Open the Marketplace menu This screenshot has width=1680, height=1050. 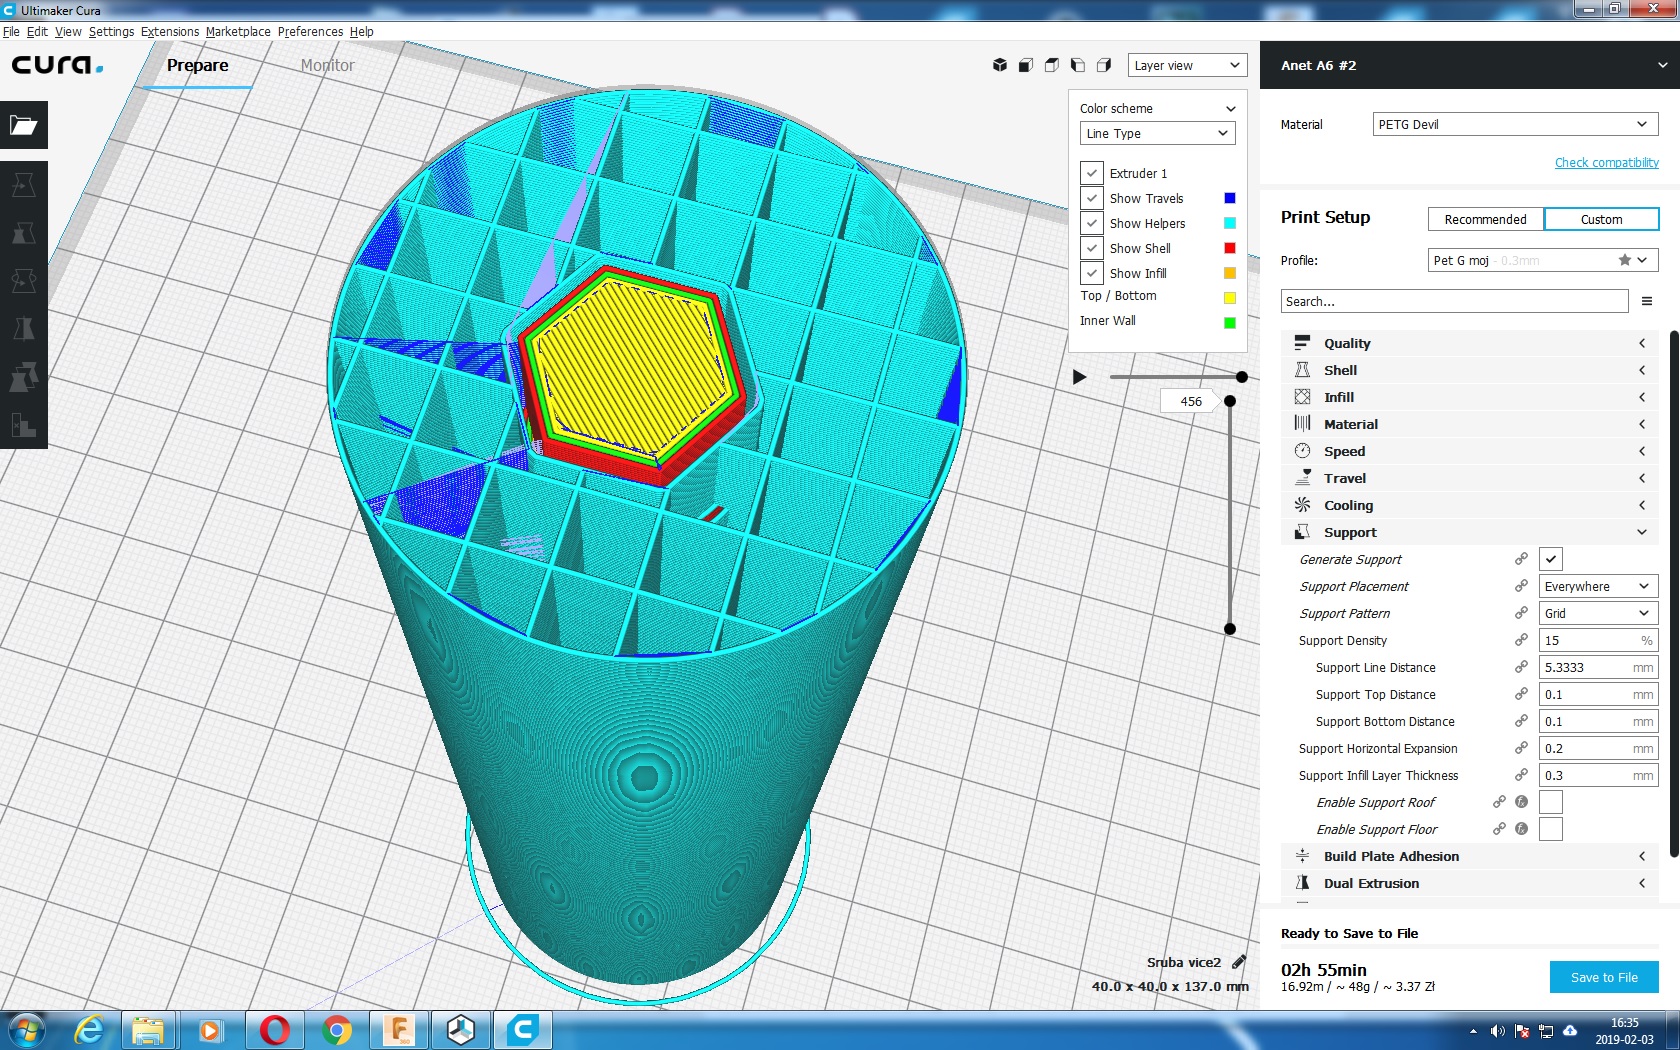click(238, 32)
